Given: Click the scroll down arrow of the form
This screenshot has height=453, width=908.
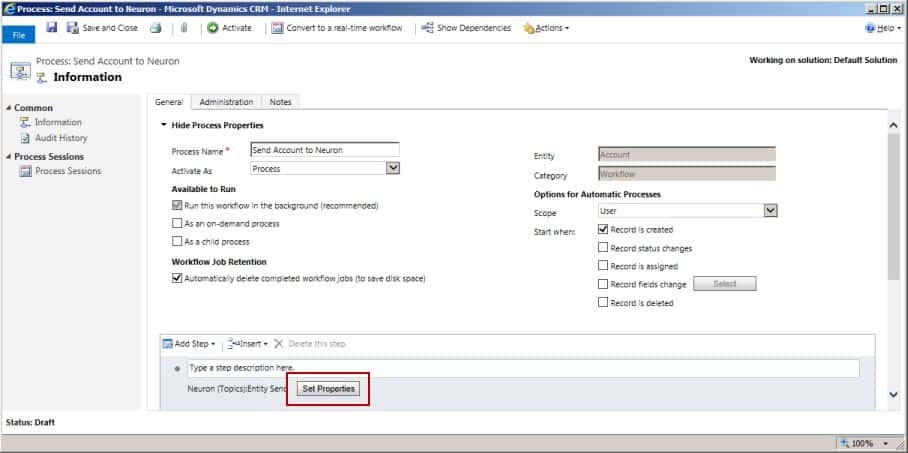Looking at the screenshot, I should [x=893, y=394].
